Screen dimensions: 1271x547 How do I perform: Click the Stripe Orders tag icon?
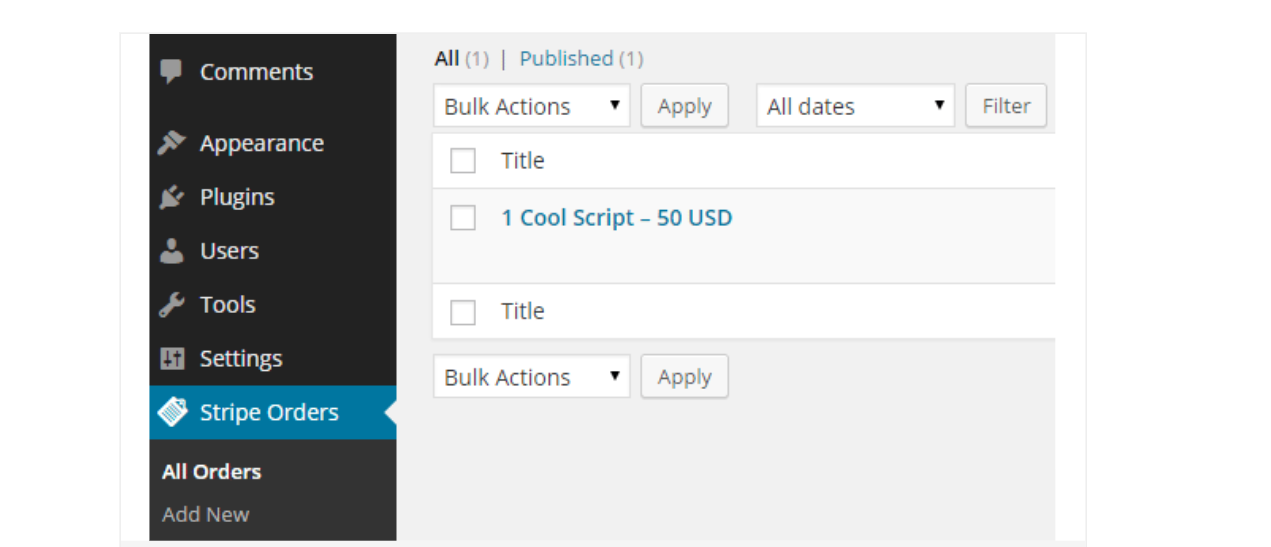point(173,412)
